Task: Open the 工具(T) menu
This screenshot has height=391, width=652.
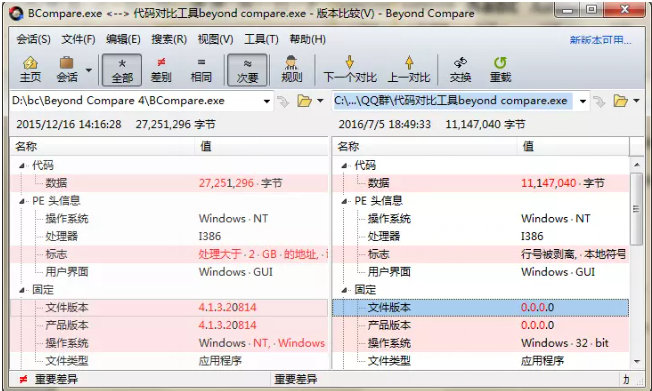Action: (261, 40)
